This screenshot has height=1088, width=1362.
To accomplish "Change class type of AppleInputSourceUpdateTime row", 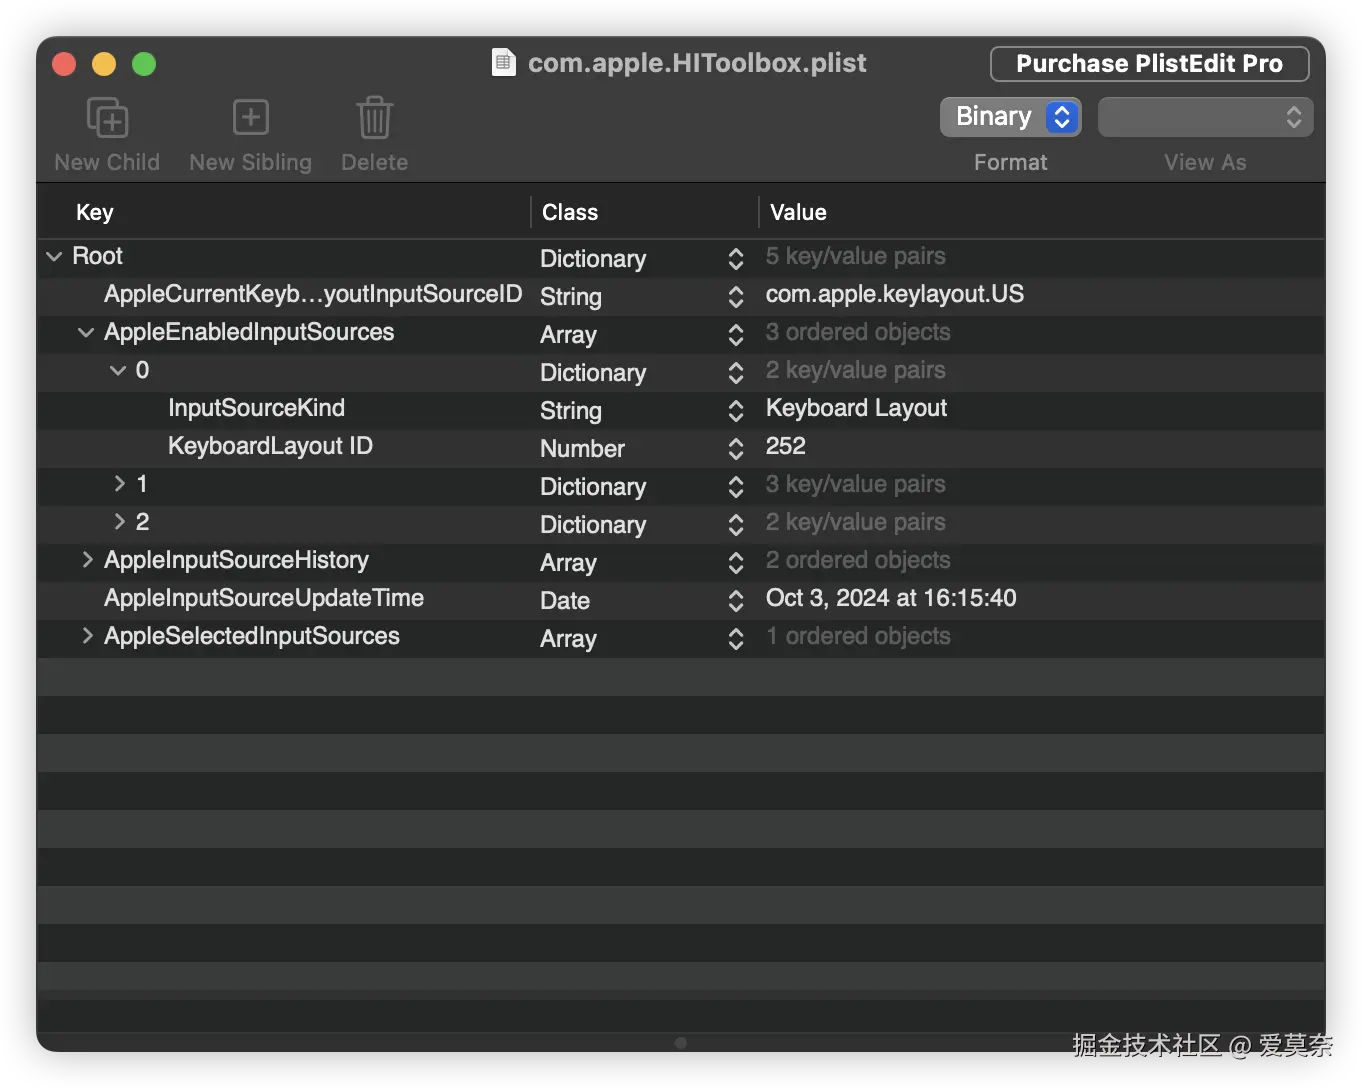I will point(736,601).
